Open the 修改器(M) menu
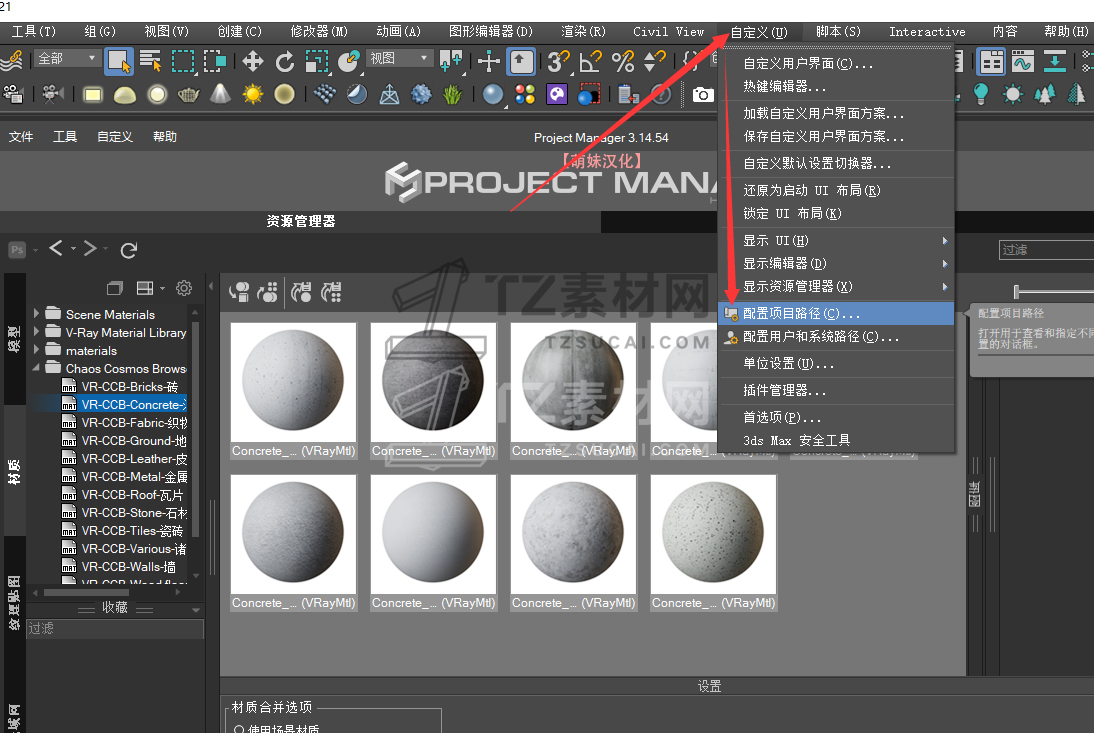 coord(319,31)
